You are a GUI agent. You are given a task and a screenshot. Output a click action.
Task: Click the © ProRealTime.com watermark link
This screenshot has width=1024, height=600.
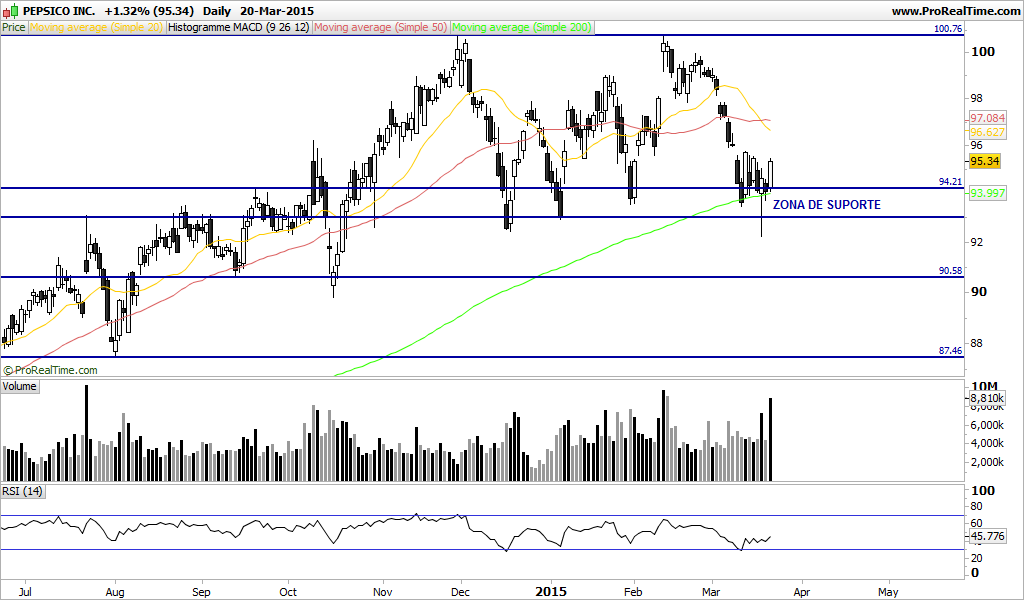point(50,370)
